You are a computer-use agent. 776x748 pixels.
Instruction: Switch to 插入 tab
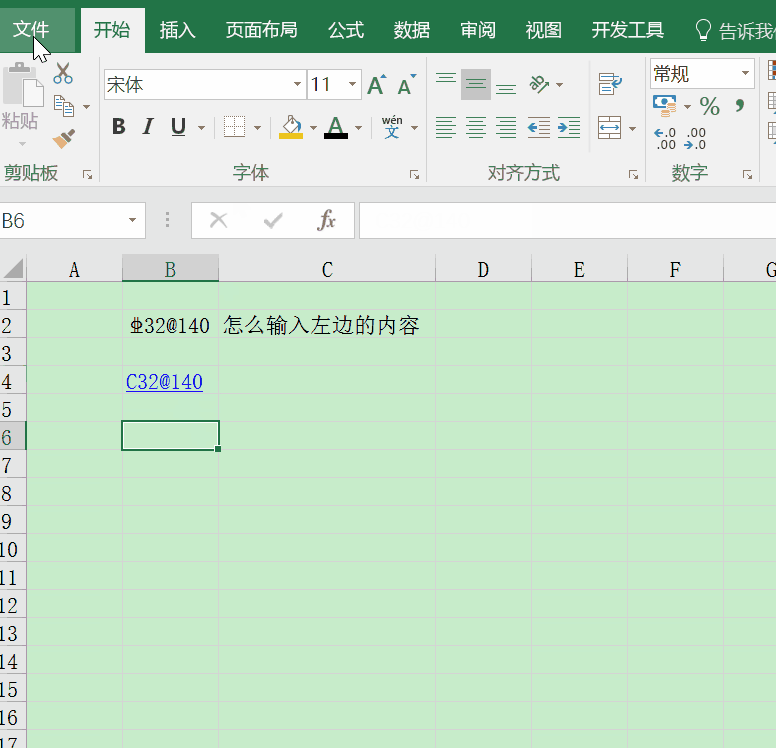coord(178,30)
